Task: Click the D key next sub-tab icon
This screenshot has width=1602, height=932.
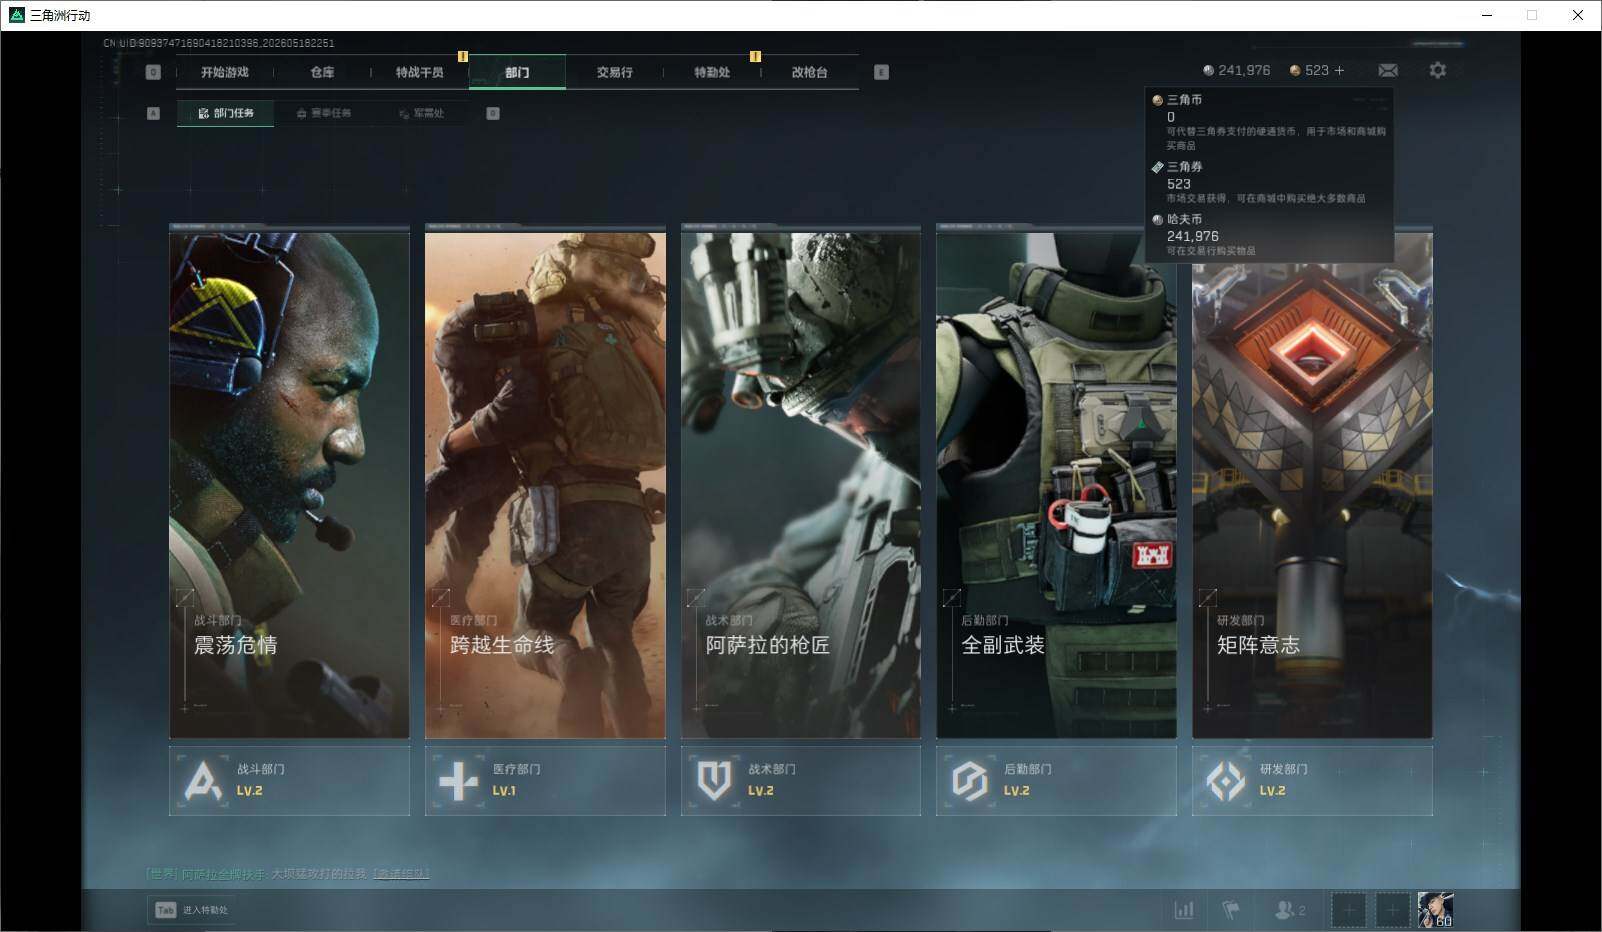Action: [493, 113]
